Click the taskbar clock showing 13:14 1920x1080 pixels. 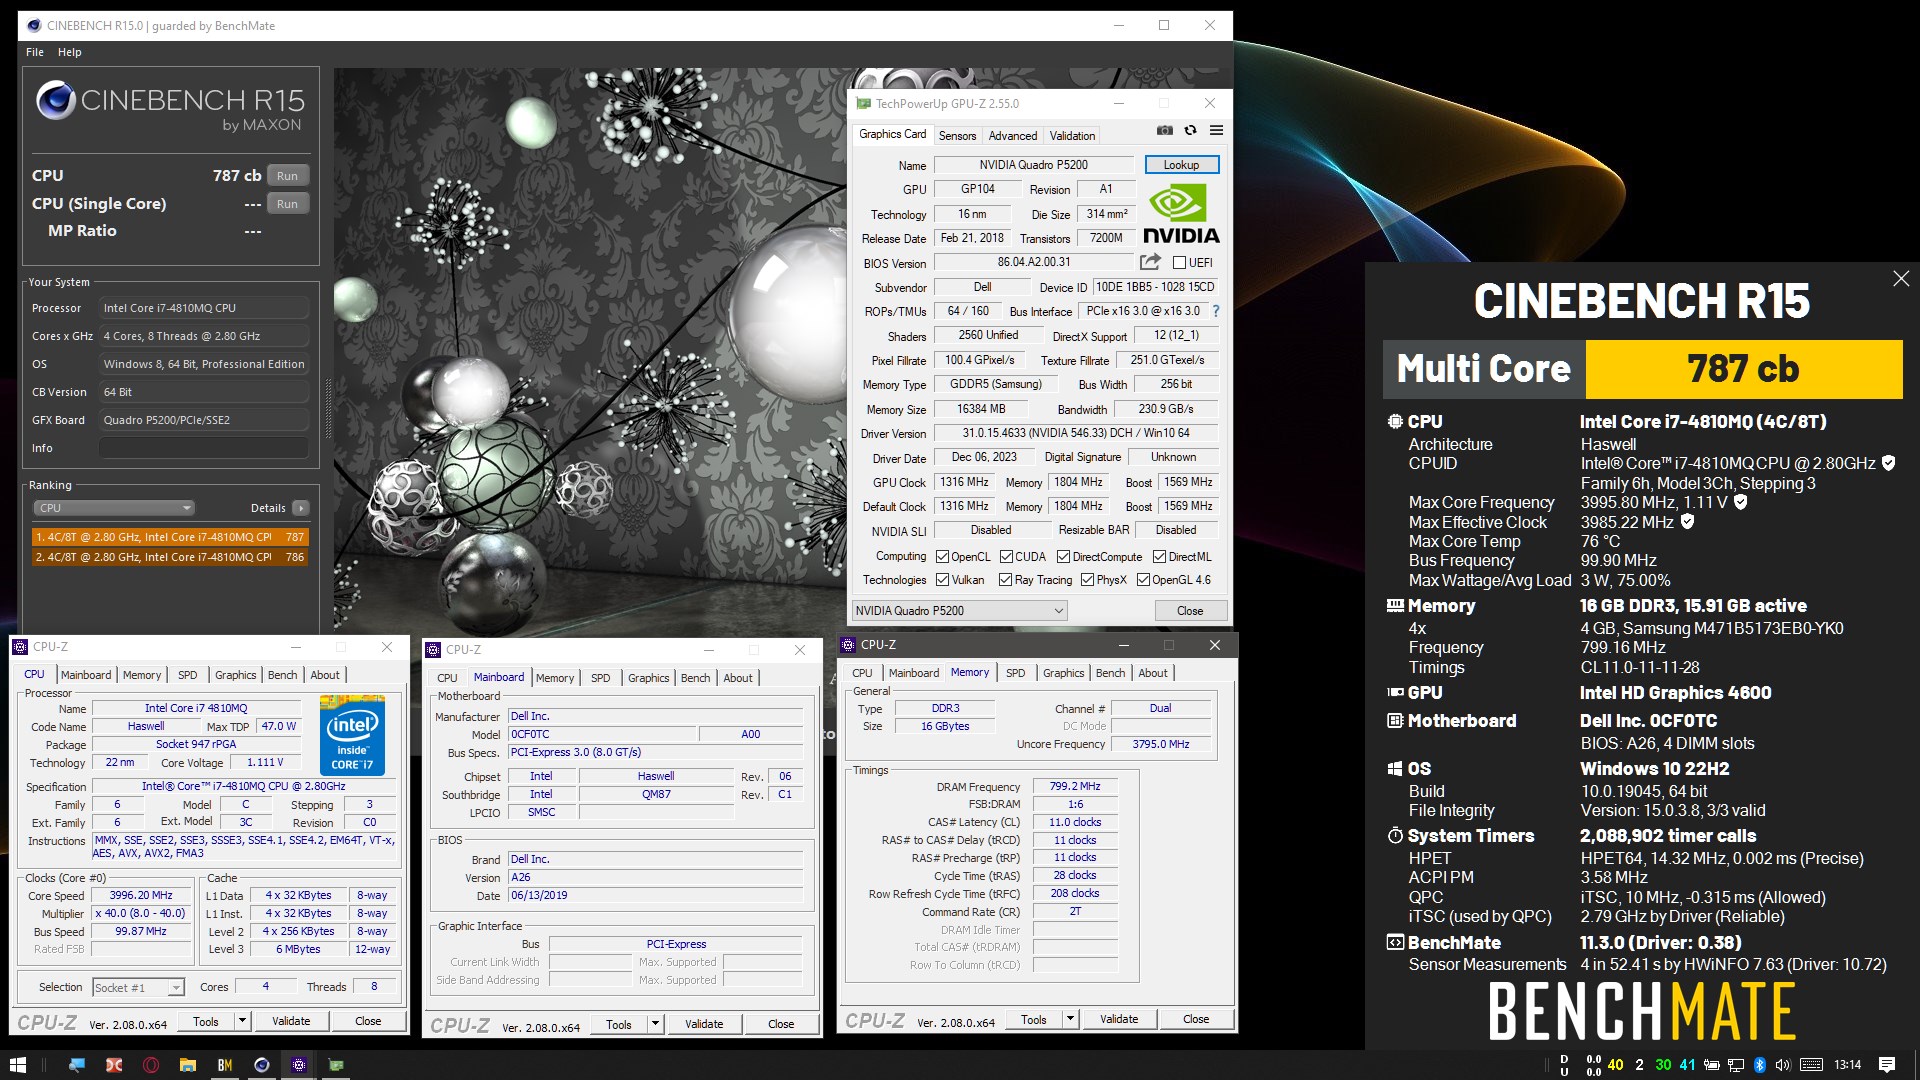pos(1848,1065)
